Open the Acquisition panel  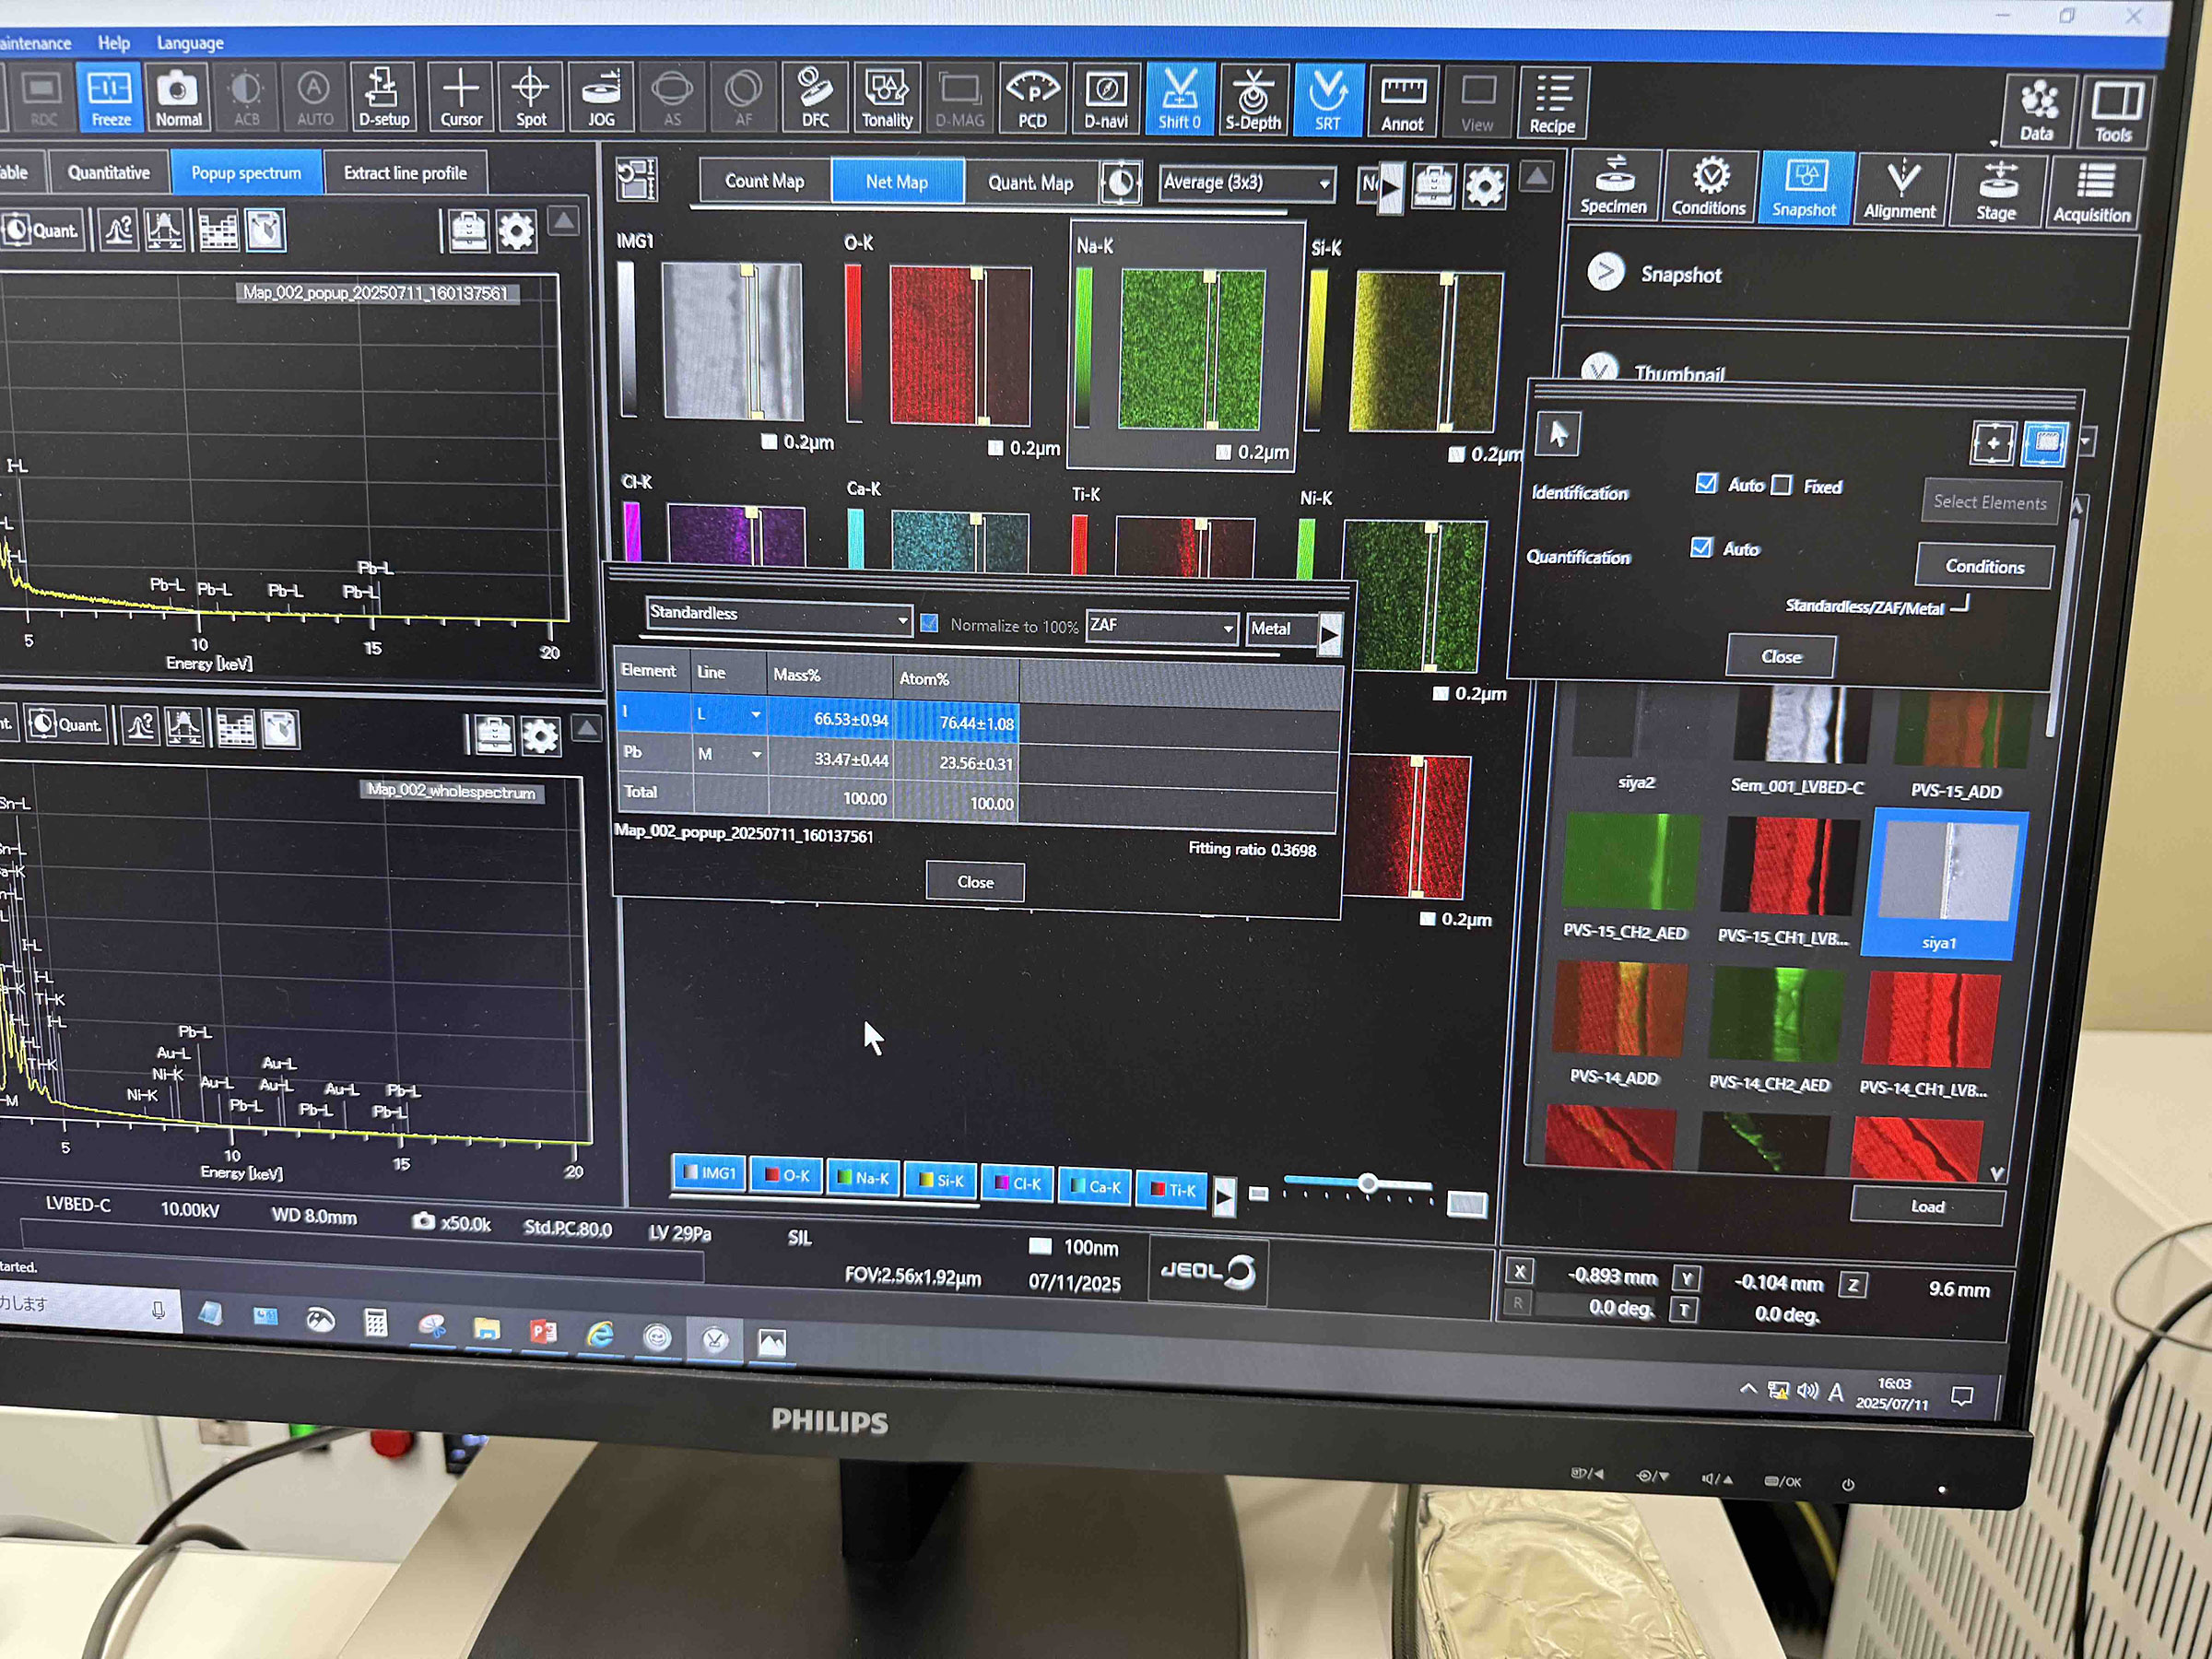tap(2091, 193)
